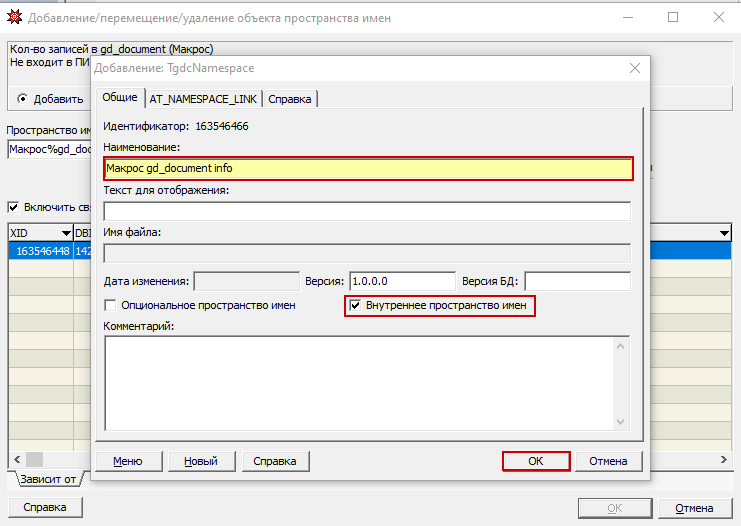The image size is (741, 526).
Task: Click the Новый button
Action: click(x=201, y=461)
